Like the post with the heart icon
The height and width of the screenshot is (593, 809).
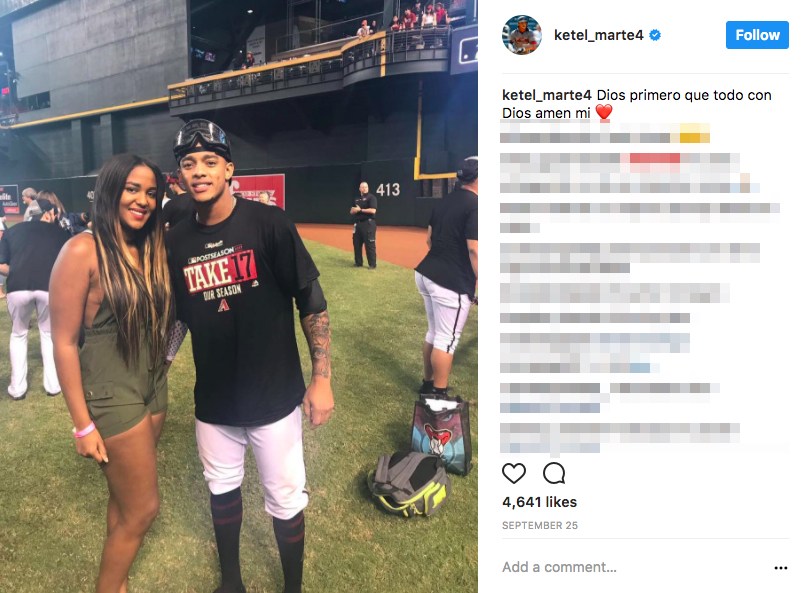click(x=513, y=473)
